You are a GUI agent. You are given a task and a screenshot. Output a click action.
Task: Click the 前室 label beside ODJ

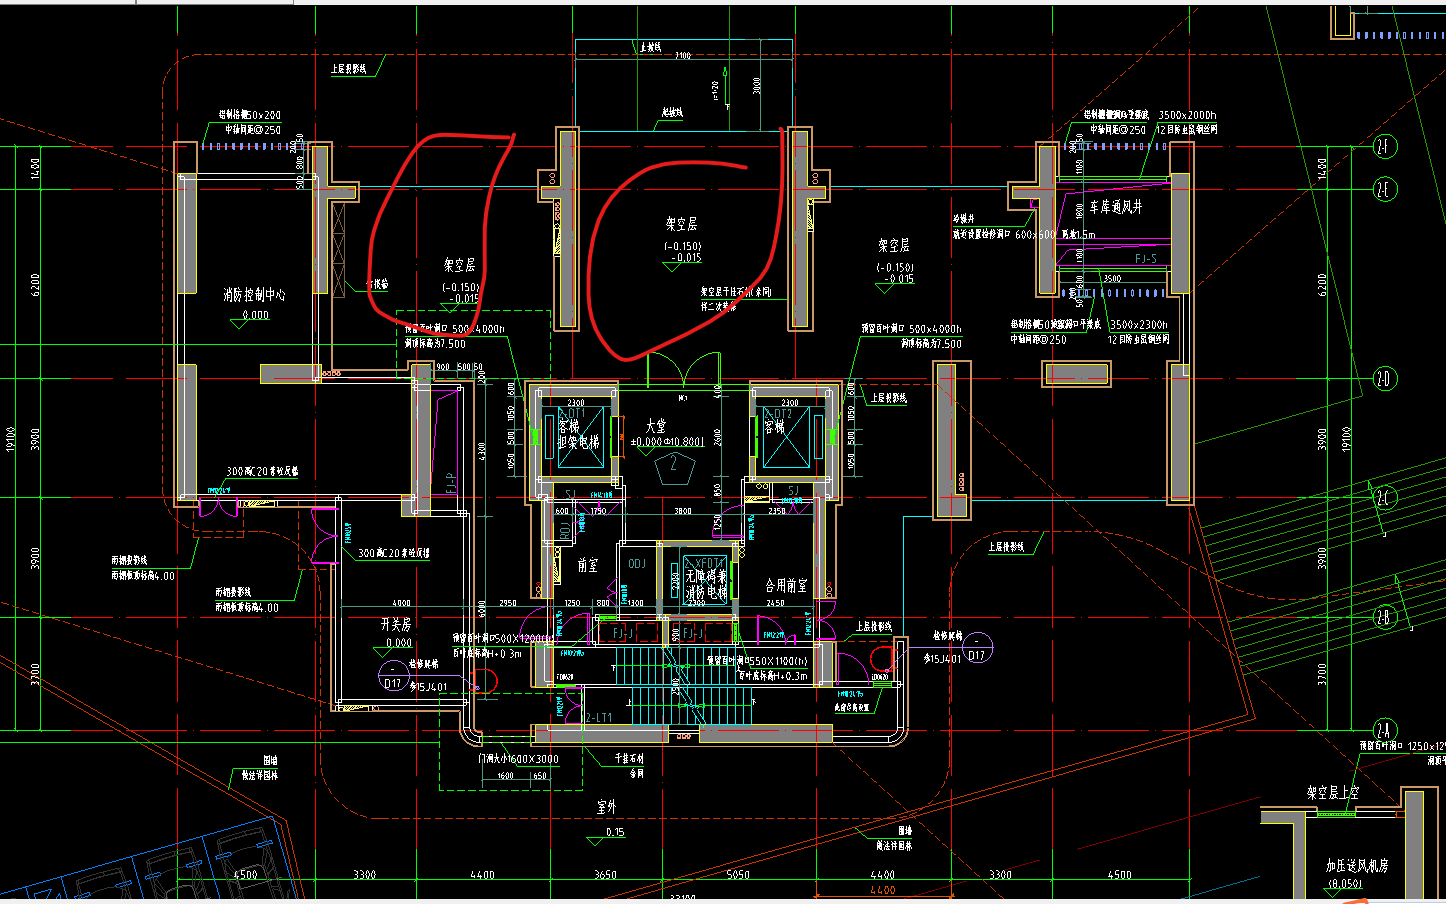[588, 565]
